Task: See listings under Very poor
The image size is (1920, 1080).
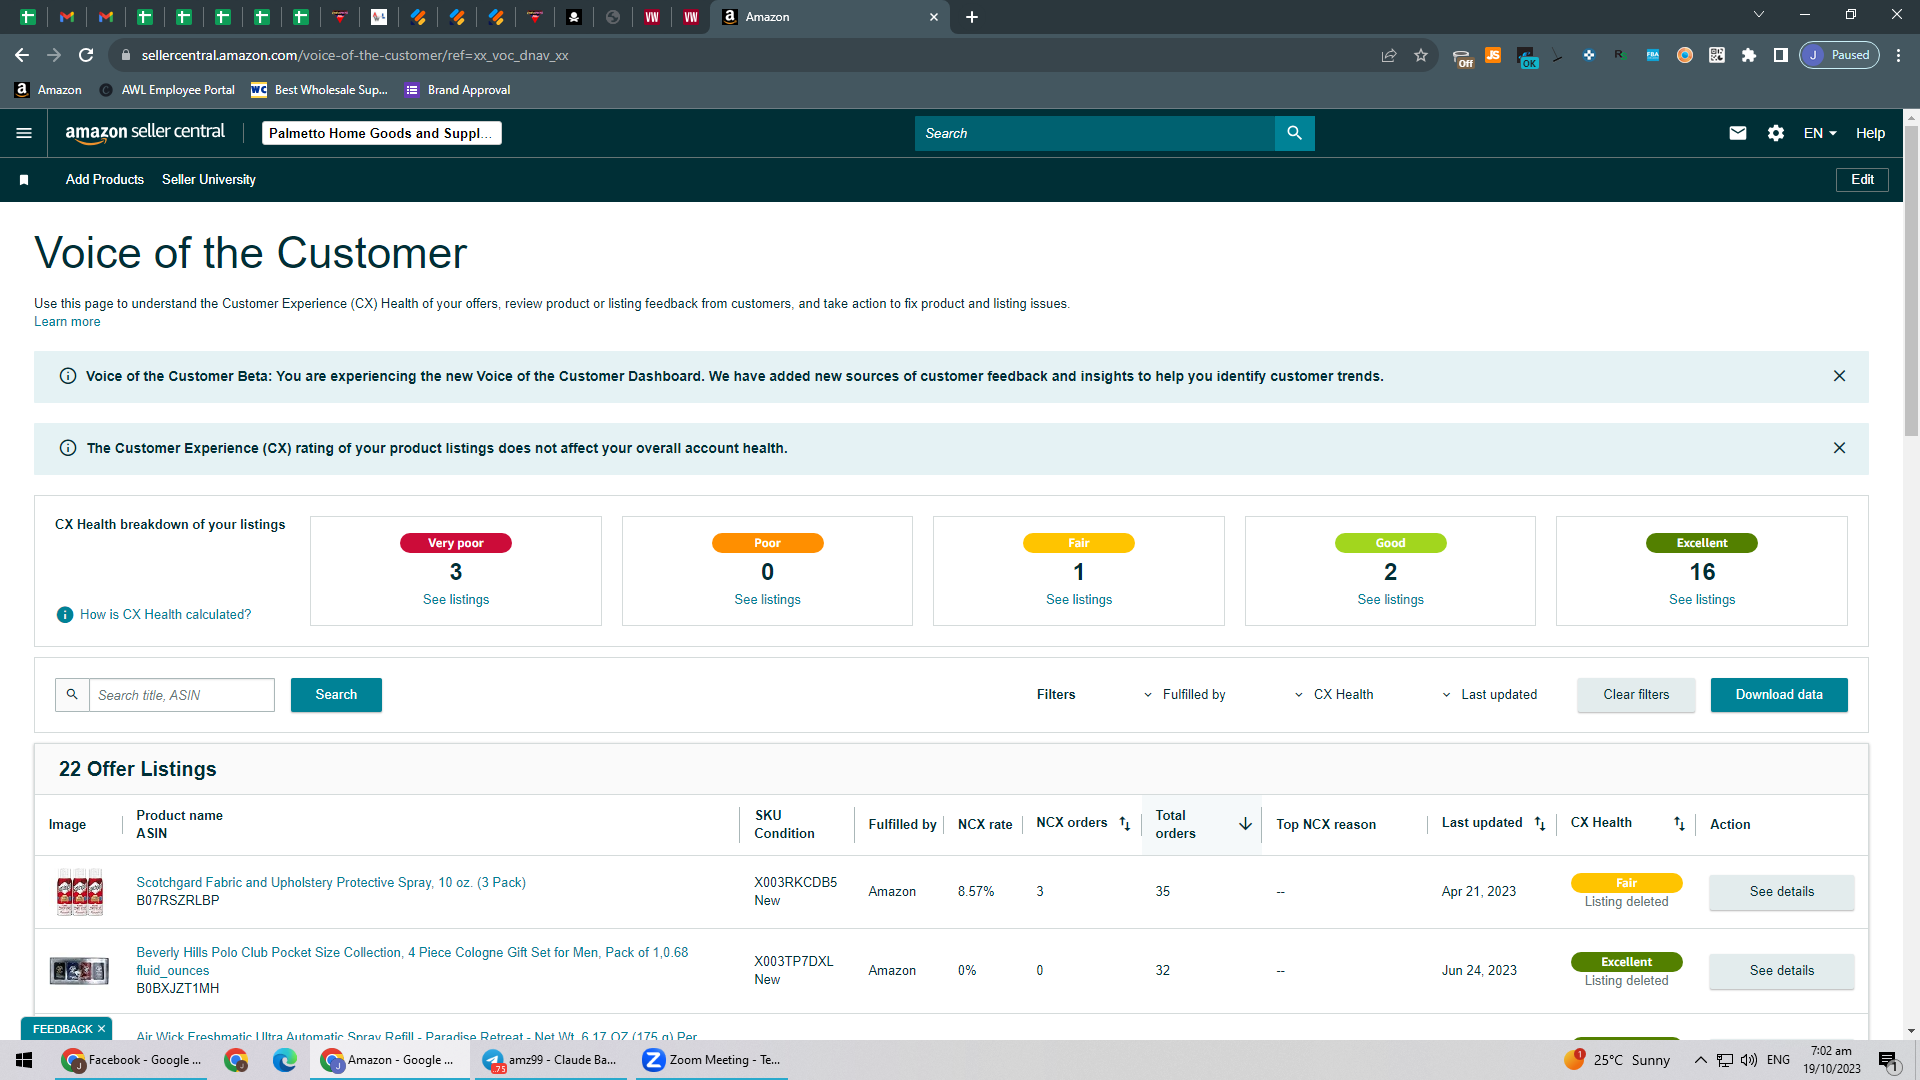Action: (456, 600)
